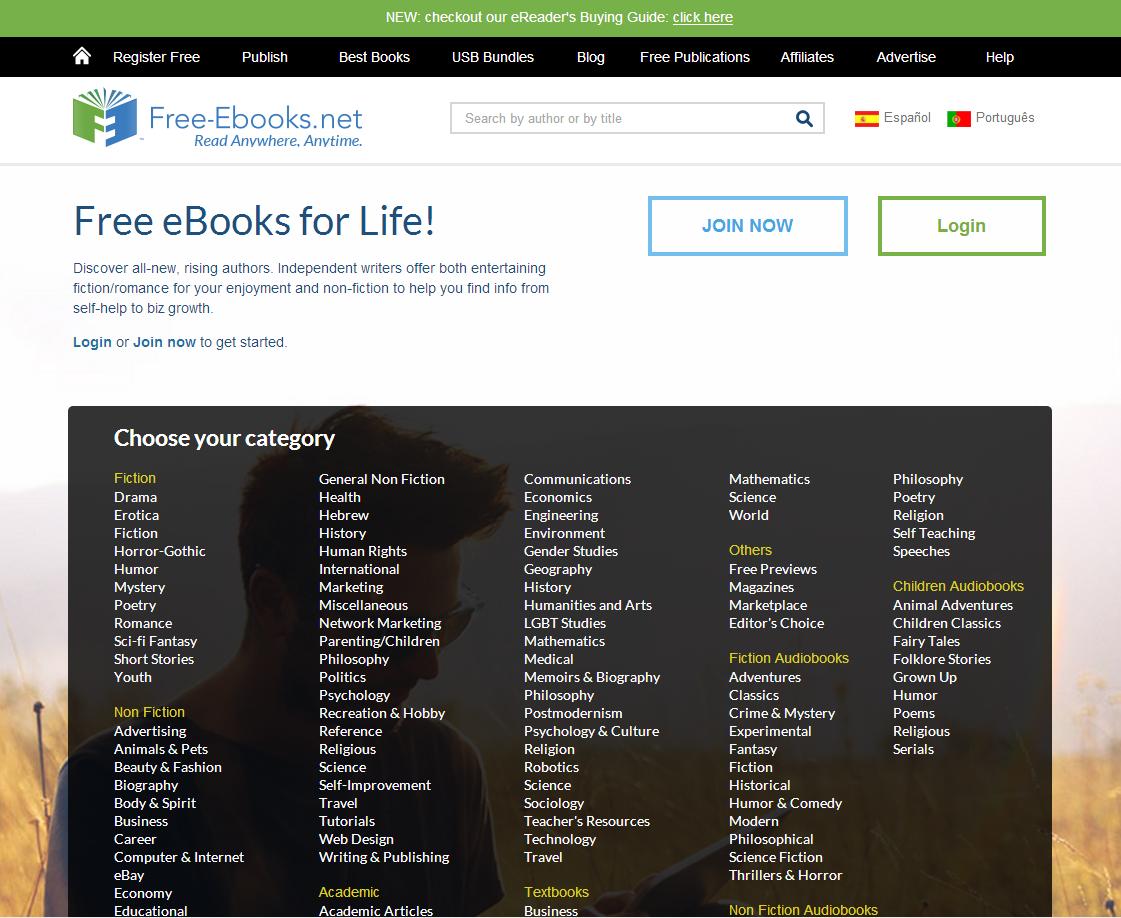
Task: Open the Communications category
Action: point(577,479)
